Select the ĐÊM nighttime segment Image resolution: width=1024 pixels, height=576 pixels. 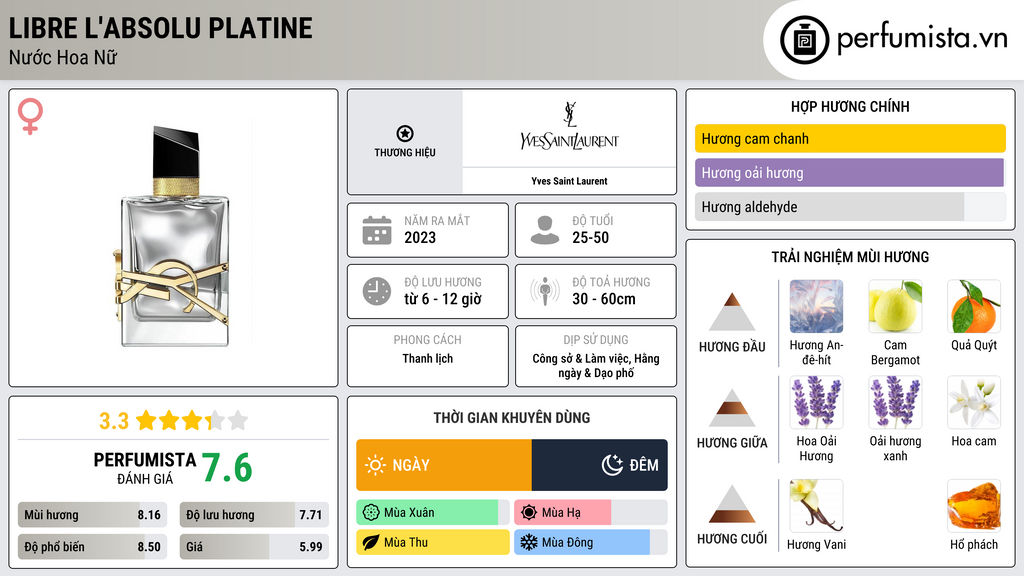(599, 465)
